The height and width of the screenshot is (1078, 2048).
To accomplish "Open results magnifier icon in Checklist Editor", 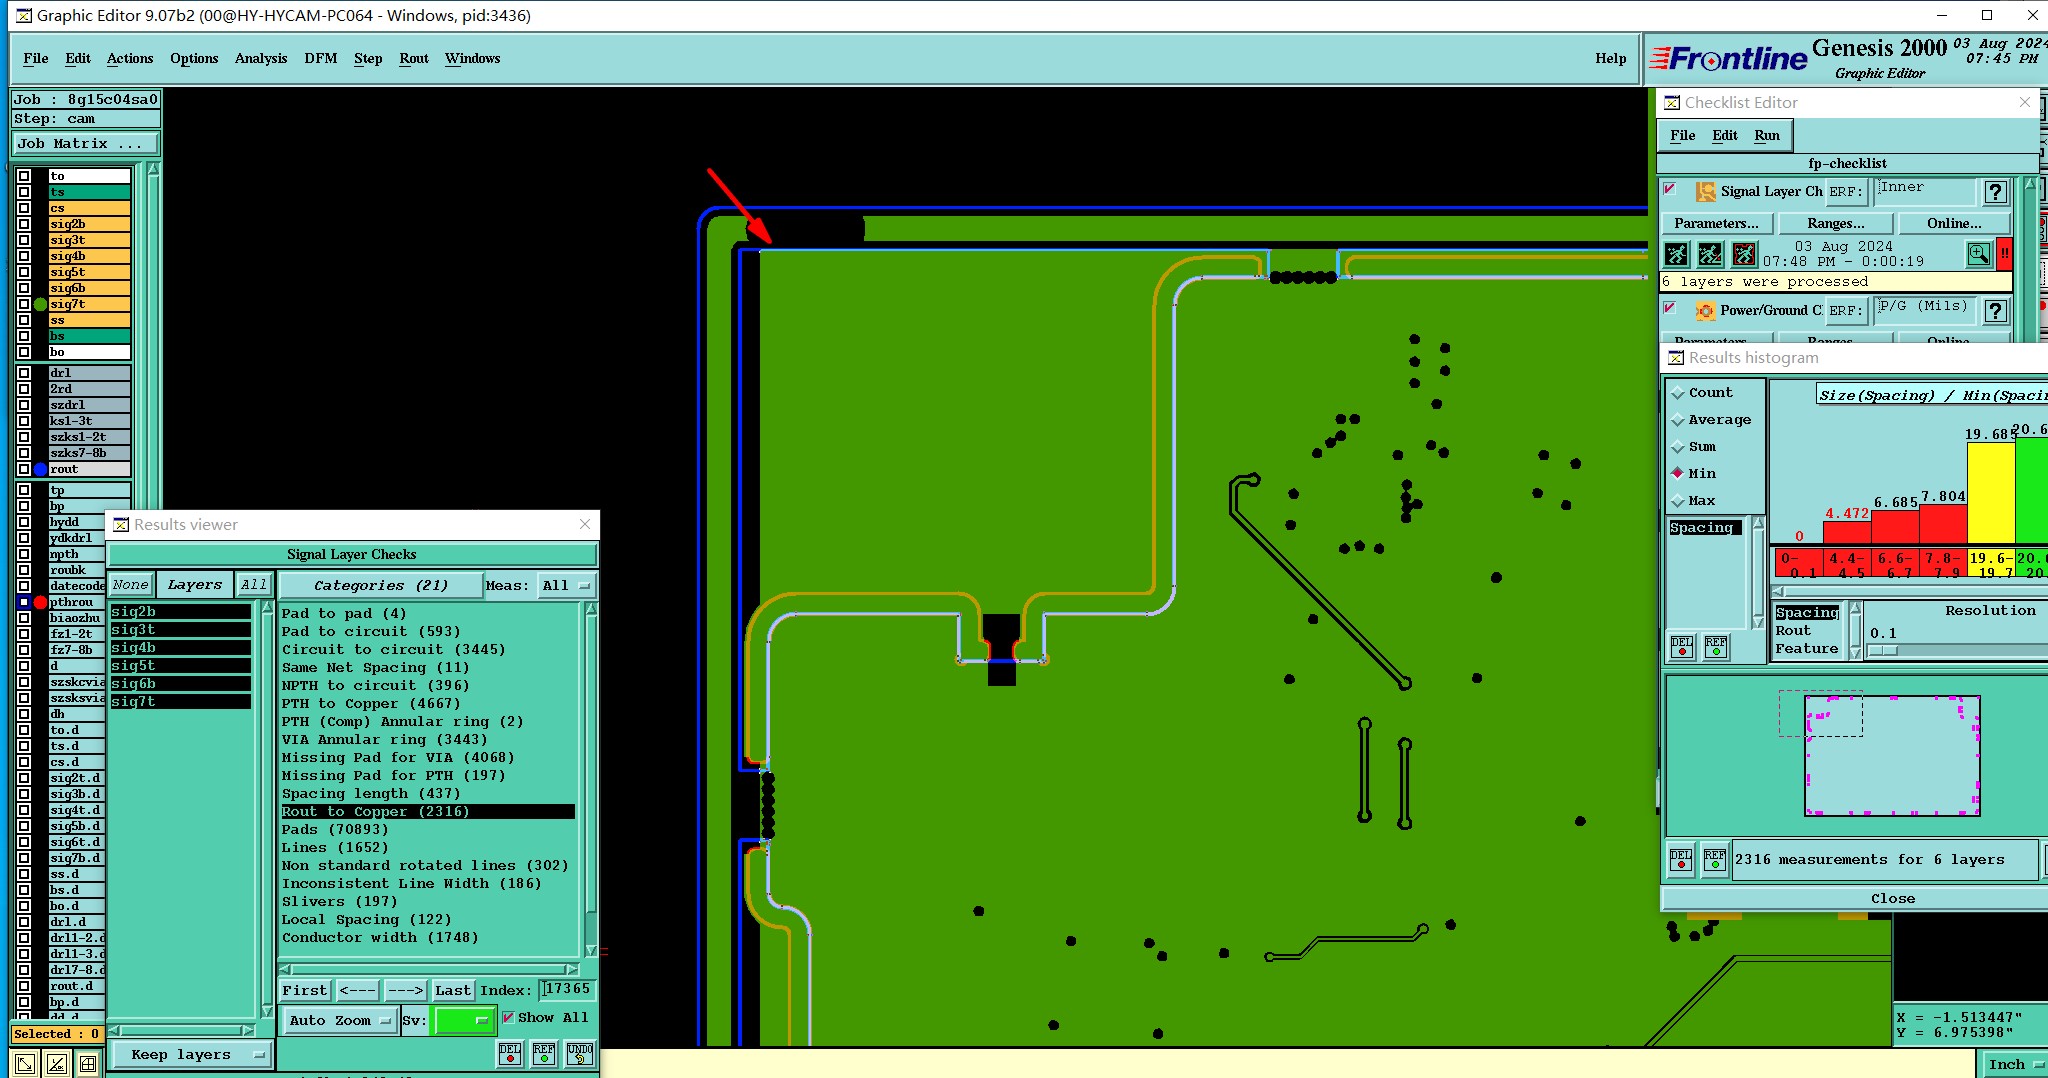I will pos(1979,255).
